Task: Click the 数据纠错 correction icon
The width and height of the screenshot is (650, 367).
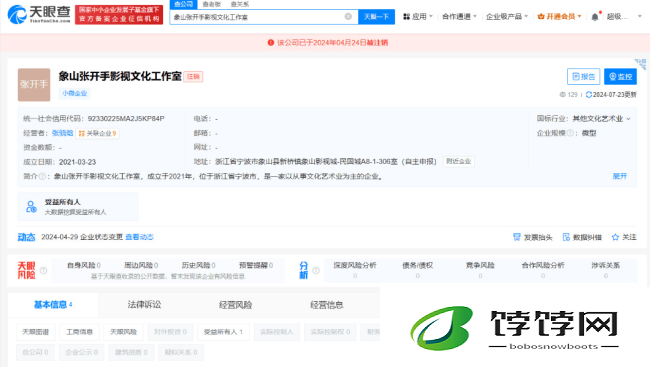Action: (566, 237)
